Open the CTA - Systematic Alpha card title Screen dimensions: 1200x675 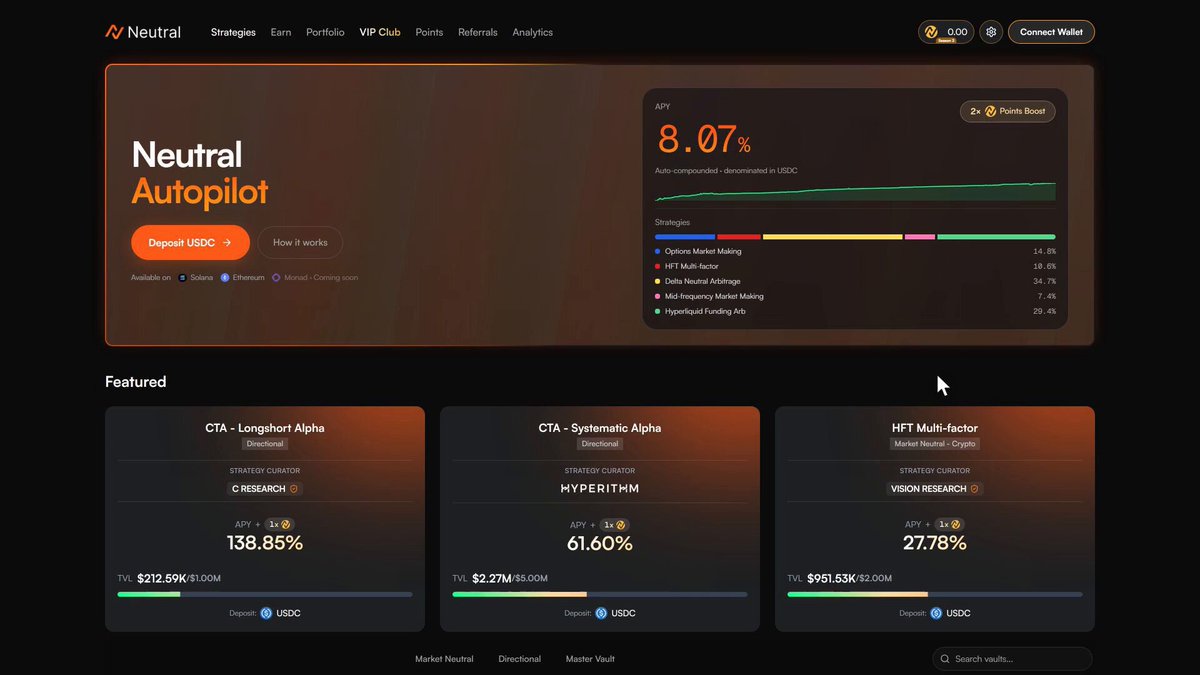pos(600,428)
